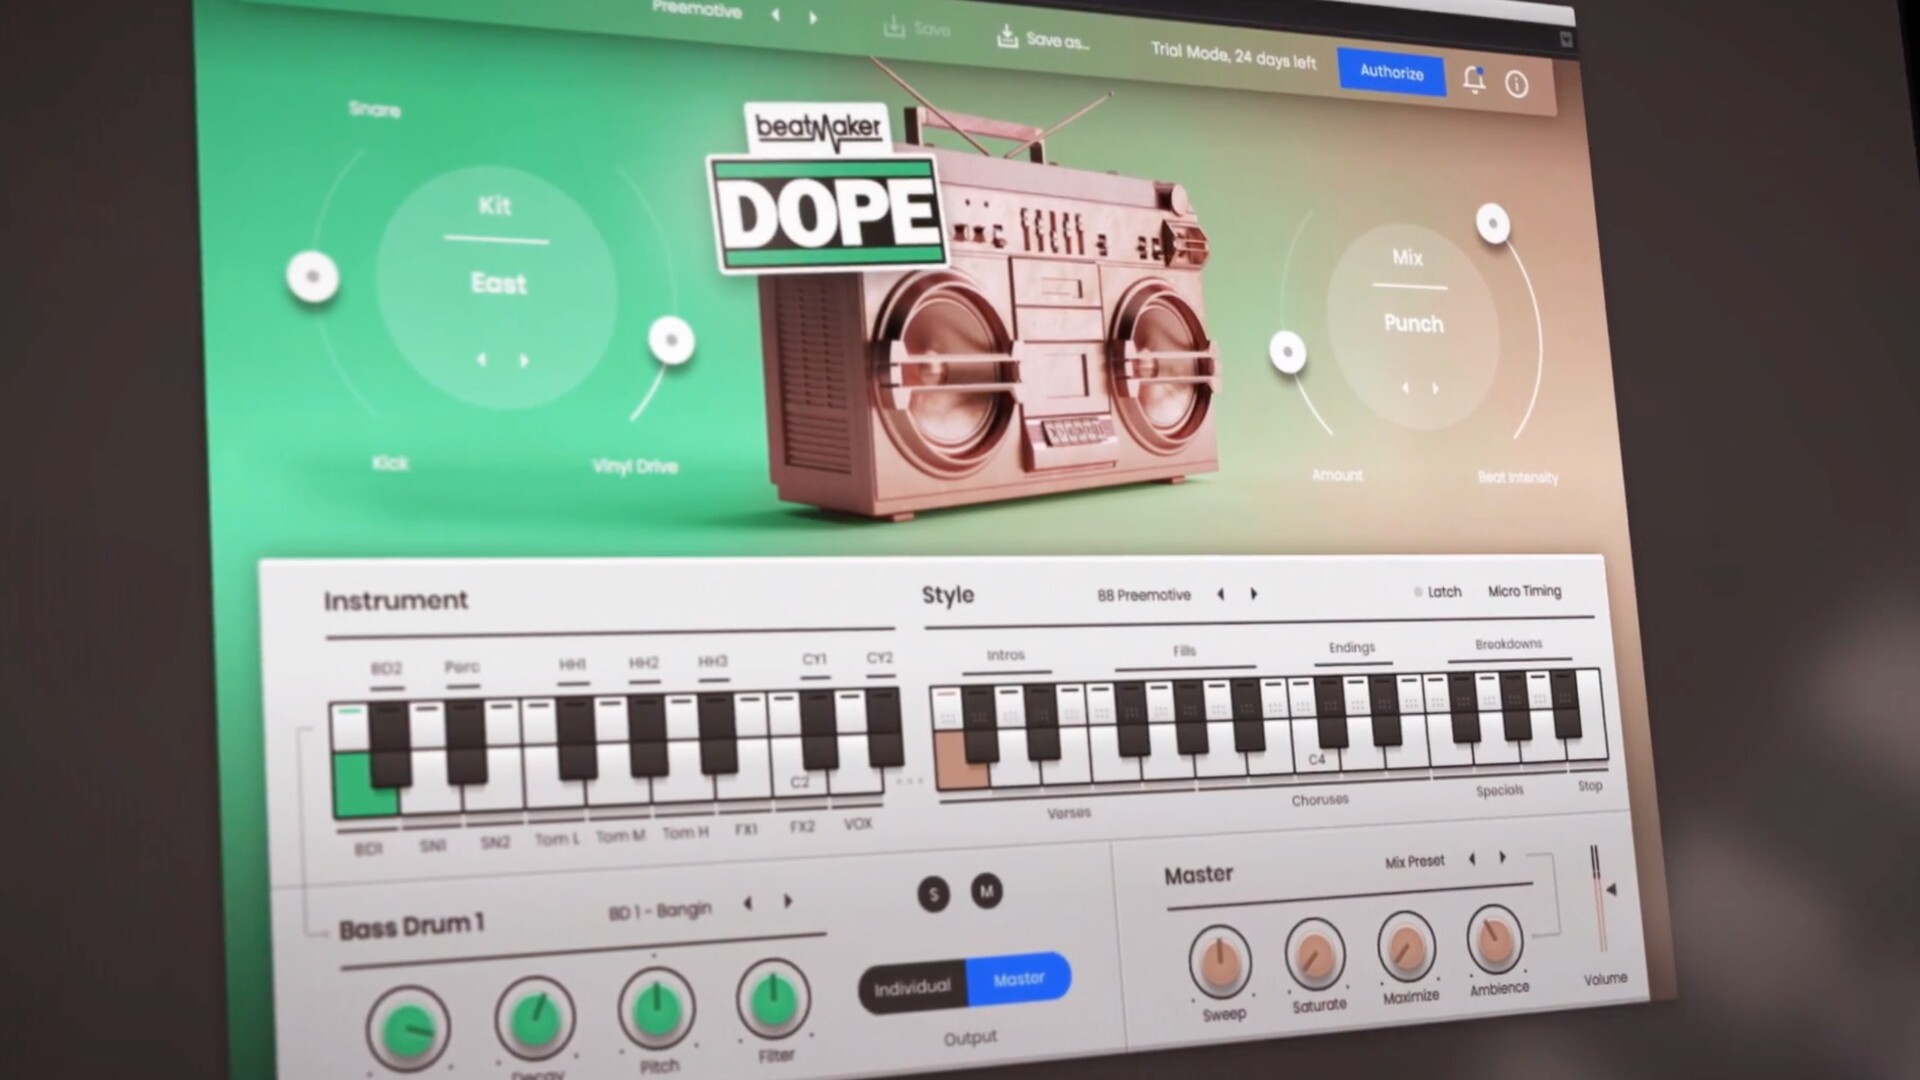1920x1080 pixels.
Task: Select the Intros style section
Action: pos(1005,655)
